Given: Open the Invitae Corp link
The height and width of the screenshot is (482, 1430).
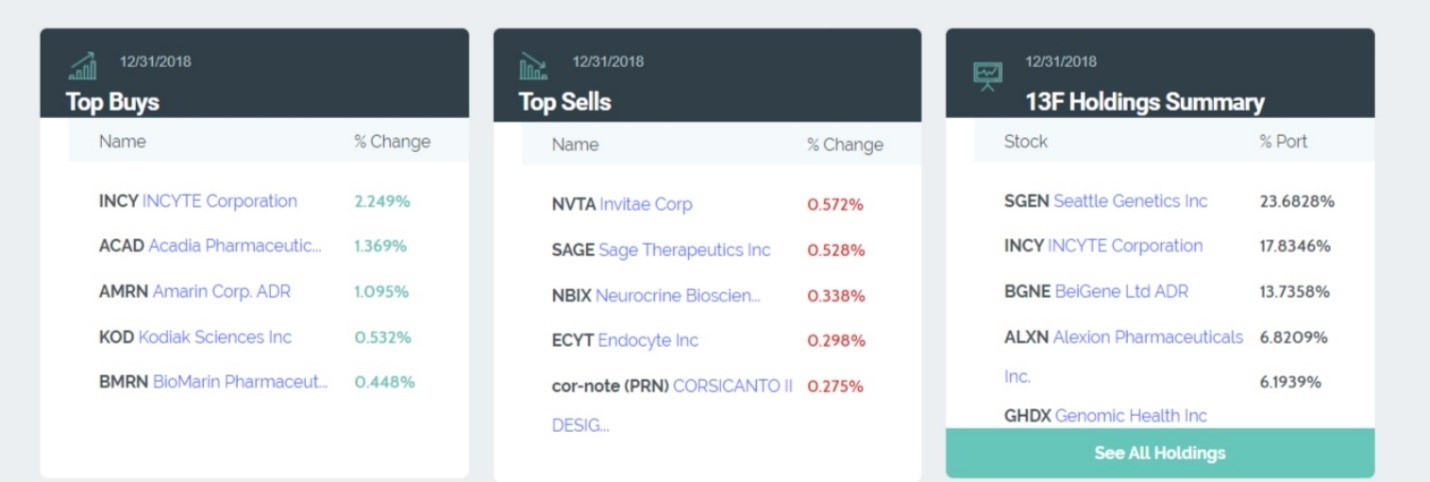Looking at the screenshot, I should (x=645, y=204).
